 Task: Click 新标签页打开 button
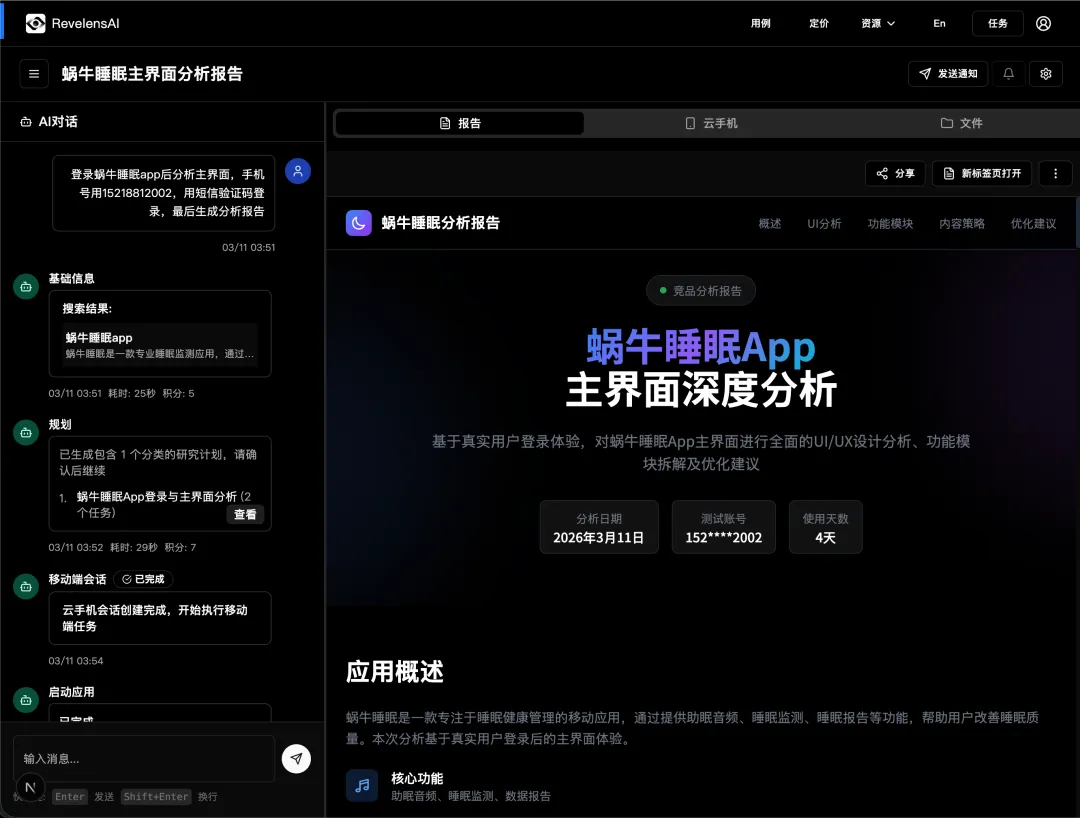[x=982, y=174]
